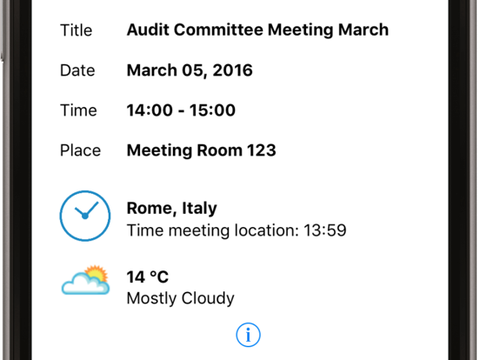Open the Meeting Room 123 place value

(201, 150)
